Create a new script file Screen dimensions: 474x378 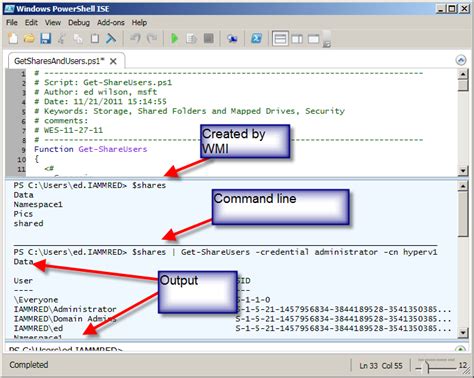[x=13, y=39]
